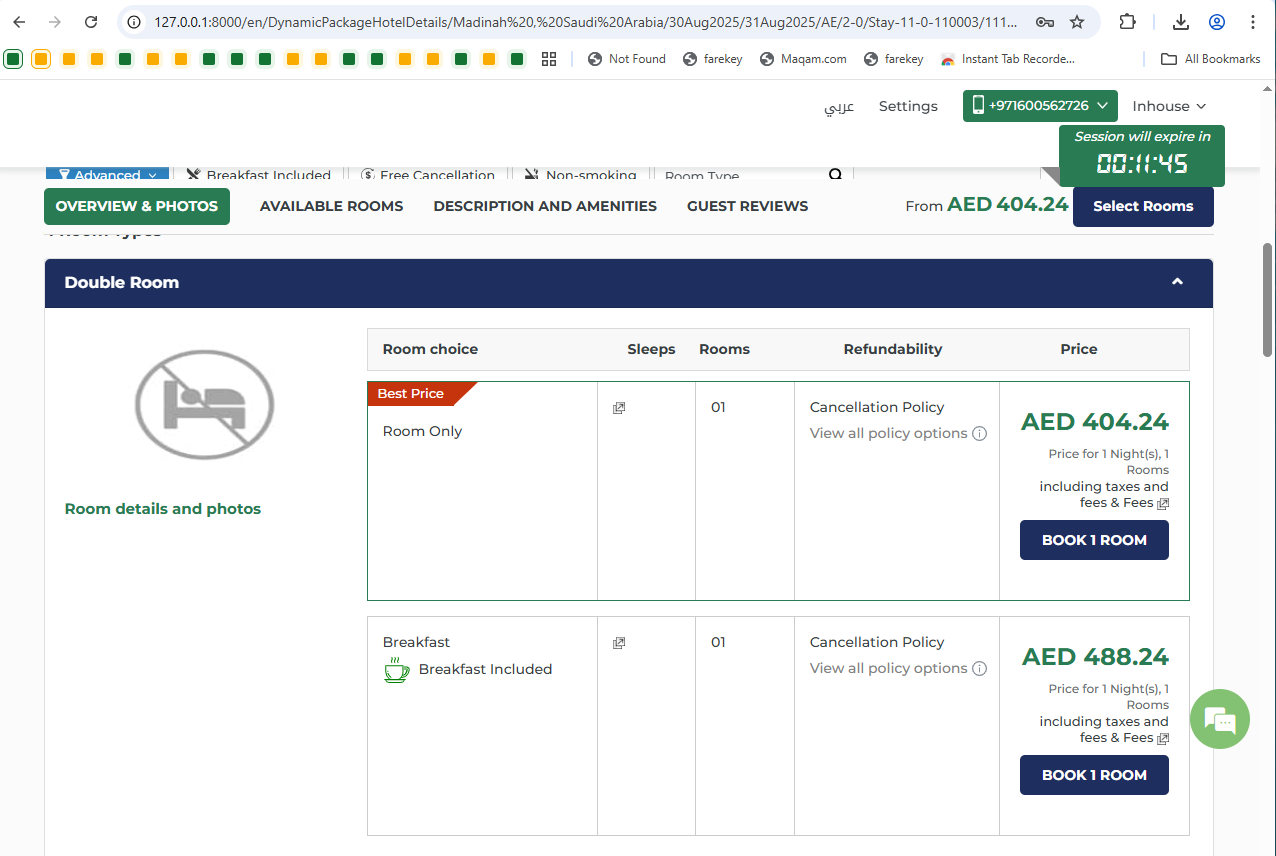The height and width of the screenshot is (856, 1276).
Task: Open sleeps details icon for Room Only
Action: point(619,408)
